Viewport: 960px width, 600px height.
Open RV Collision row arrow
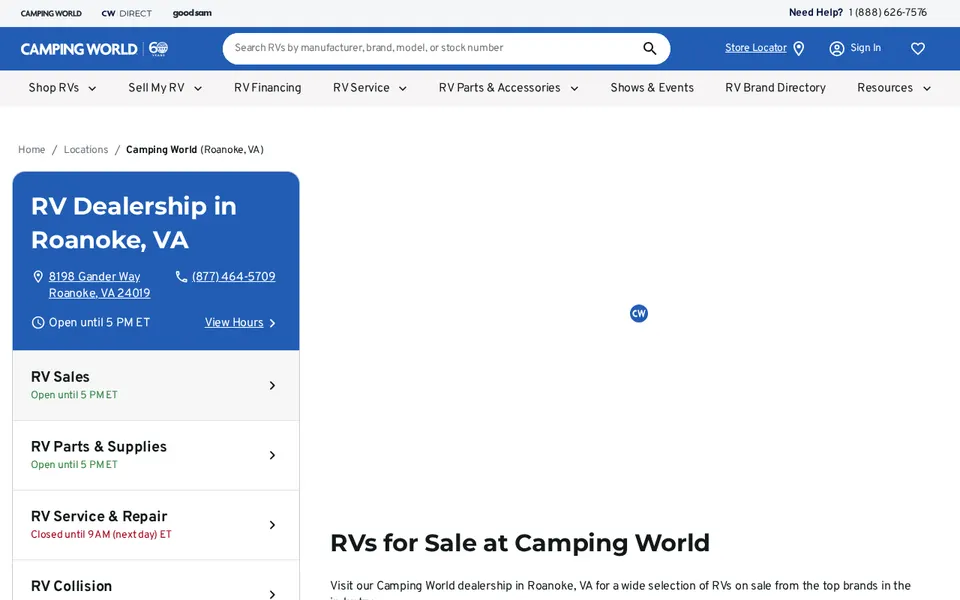(272, 594)
